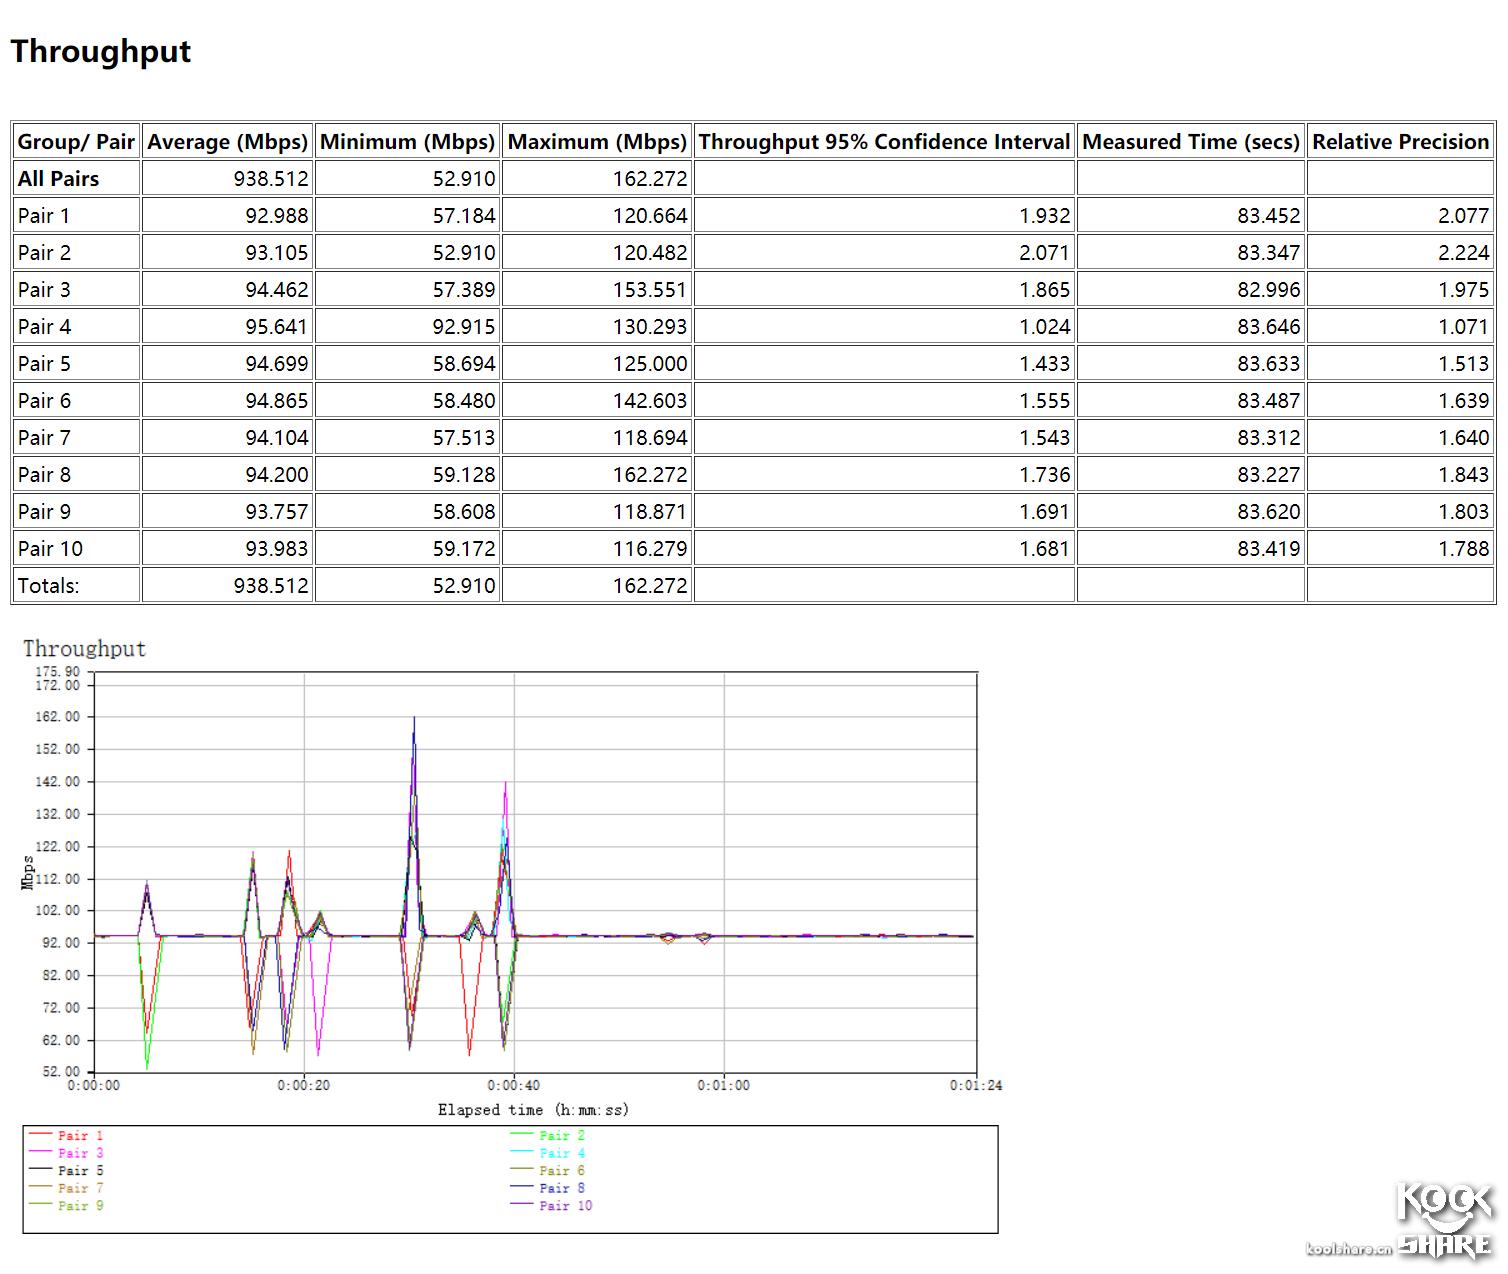Image resolution: width=1508 pixels, height=1274 pixels.
Task: Open the Average (Mbps) column sorting options
Action: [227, 141]
